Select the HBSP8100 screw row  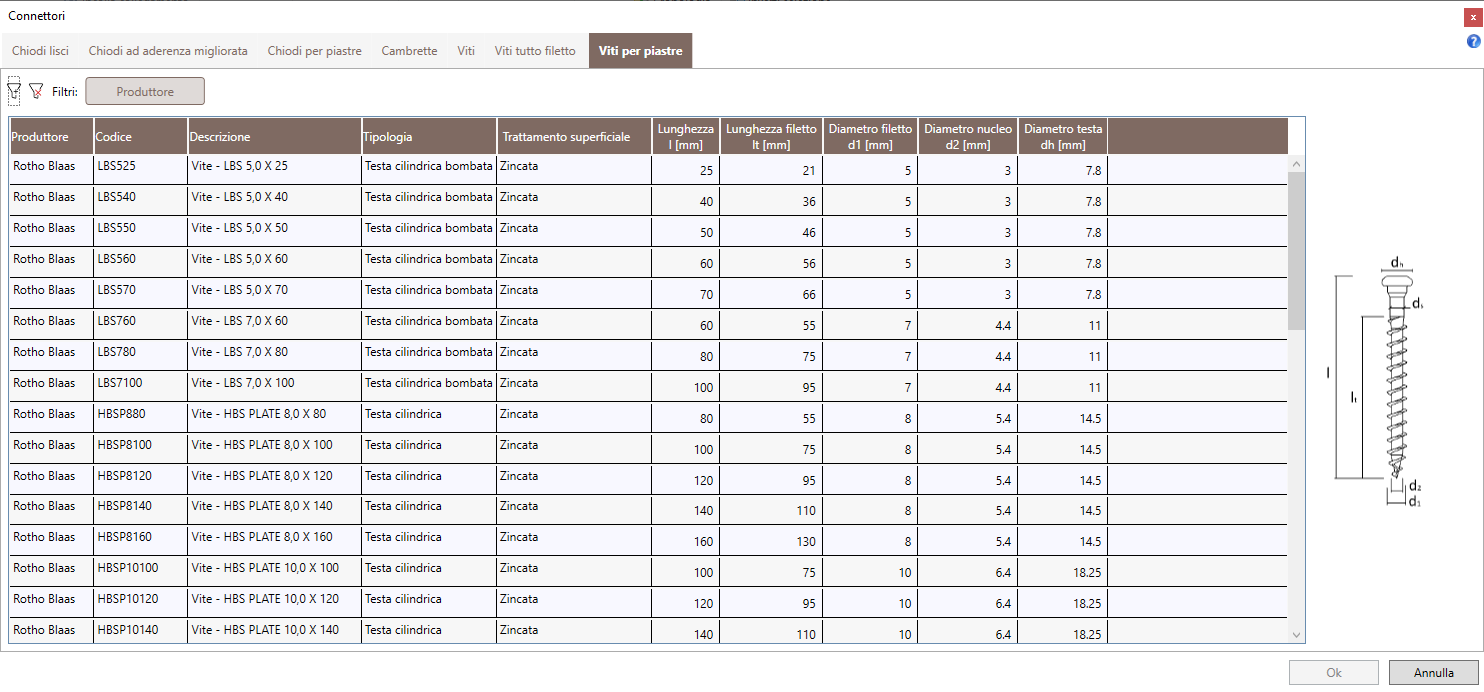[648, 448]
